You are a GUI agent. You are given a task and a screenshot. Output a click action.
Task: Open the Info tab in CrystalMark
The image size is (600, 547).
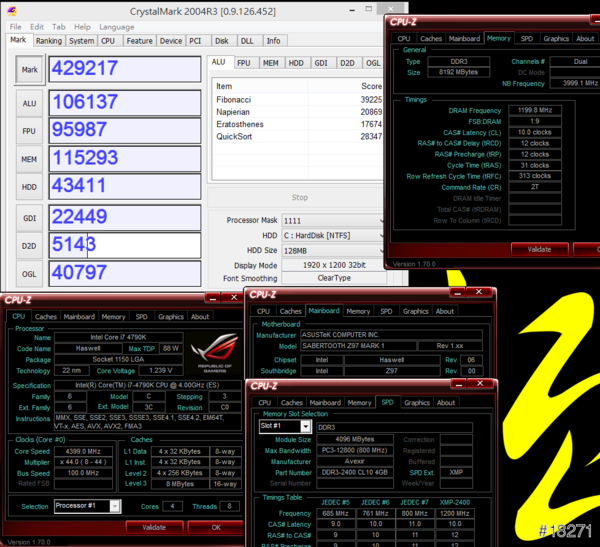[273, 41]
